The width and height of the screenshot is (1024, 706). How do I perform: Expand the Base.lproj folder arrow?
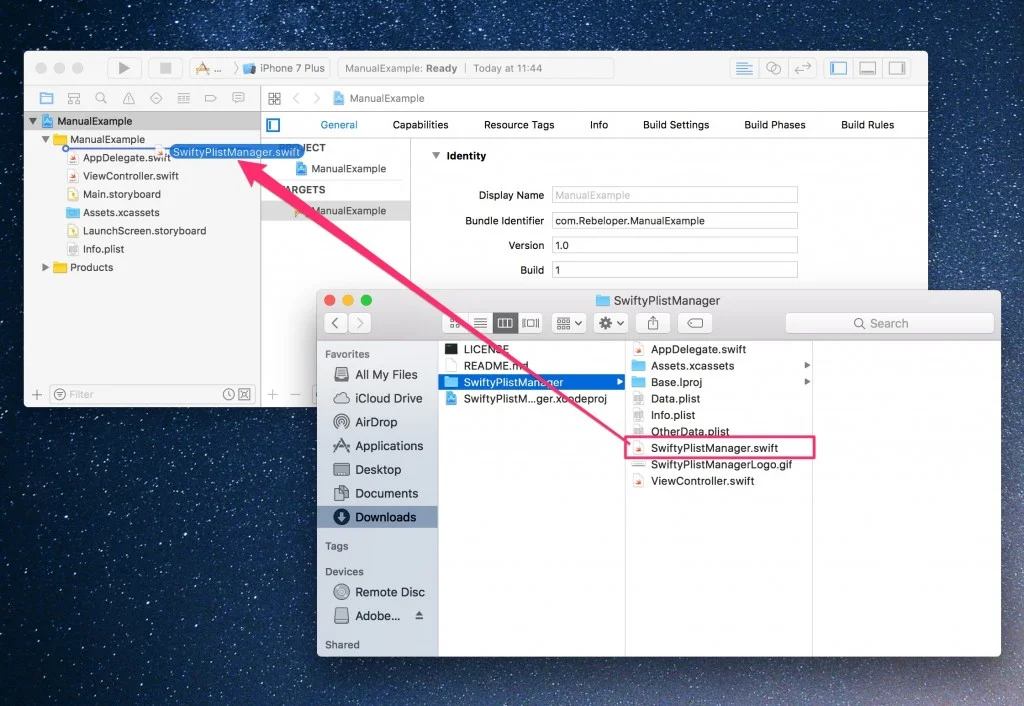(x=807, y=382)
